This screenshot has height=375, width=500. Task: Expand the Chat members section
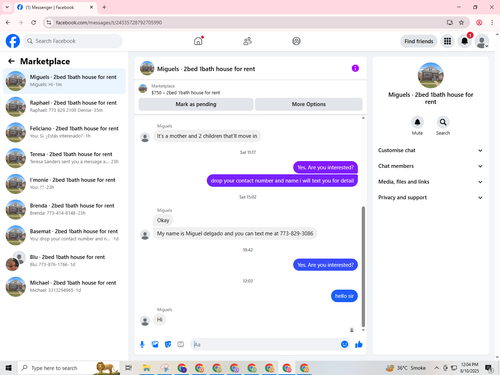(430, 166)
